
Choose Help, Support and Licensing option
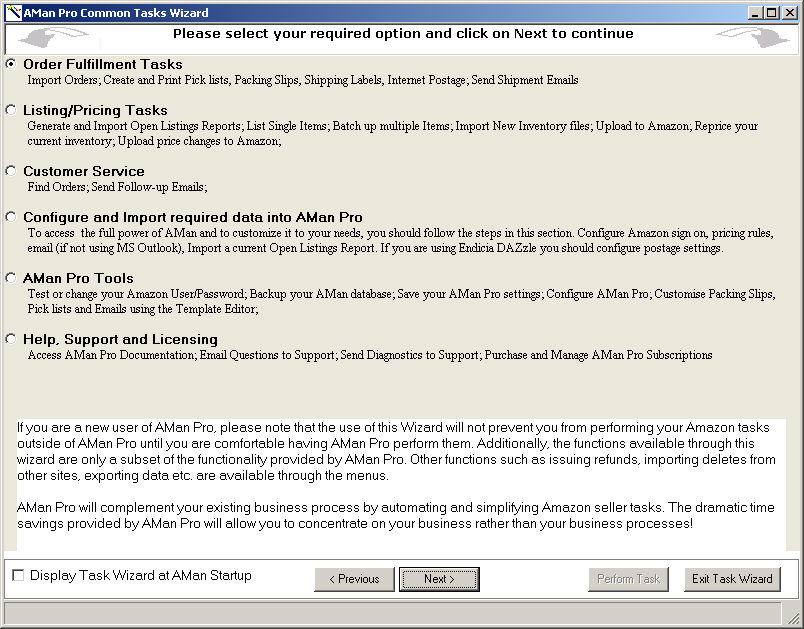(11, 339)
